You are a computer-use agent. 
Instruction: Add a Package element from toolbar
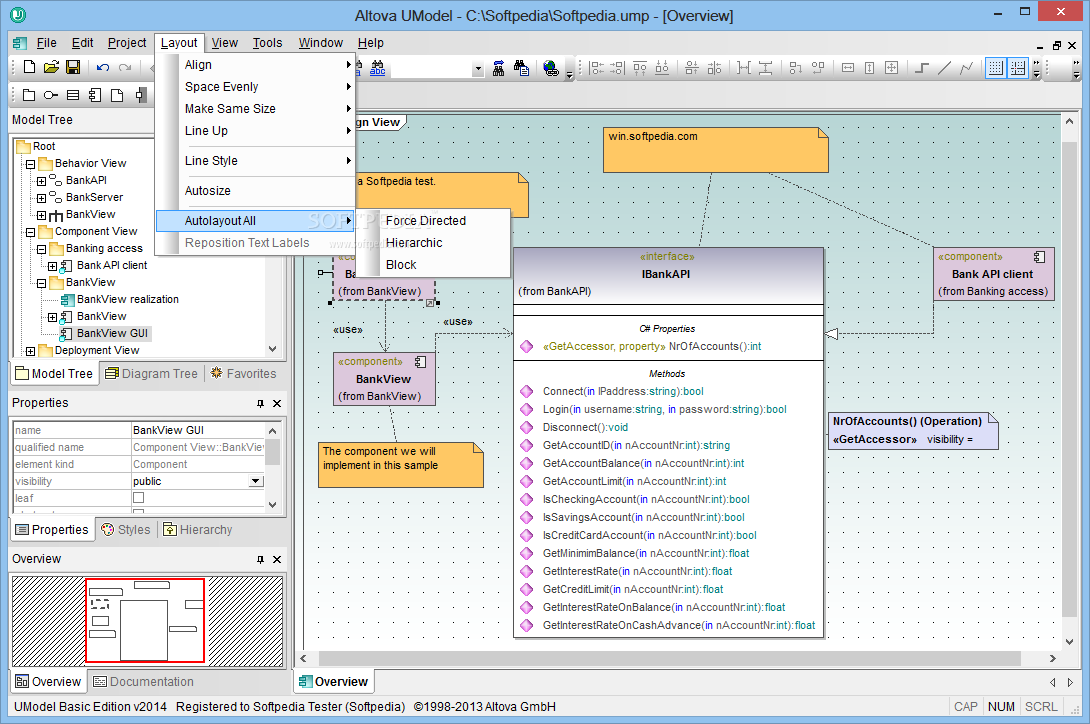(x=29, y=95)
